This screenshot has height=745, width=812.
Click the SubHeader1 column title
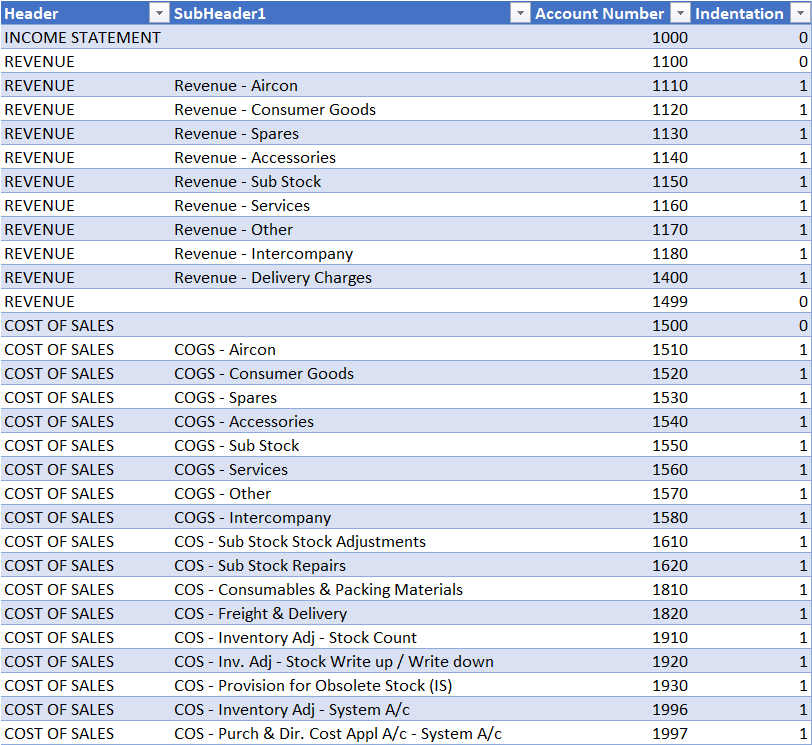coord(220,13)
